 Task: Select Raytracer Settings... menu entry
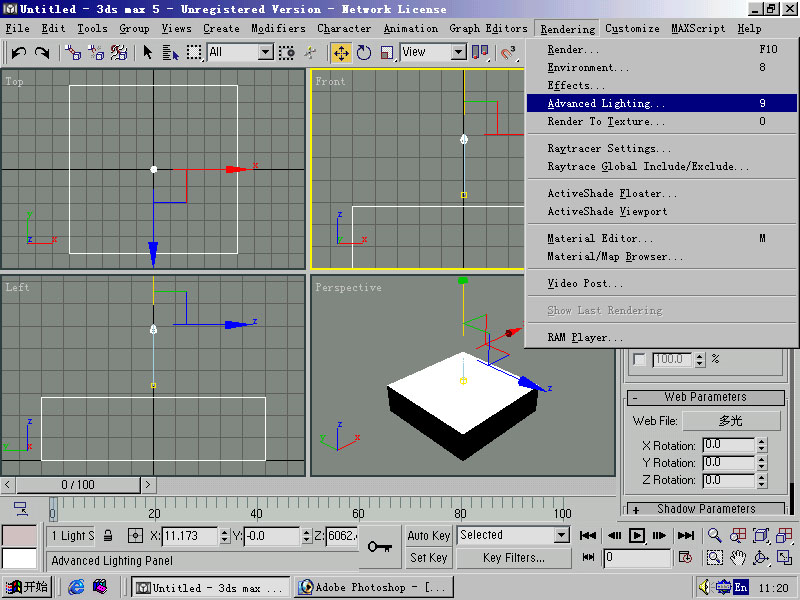(x=662, y=148)
